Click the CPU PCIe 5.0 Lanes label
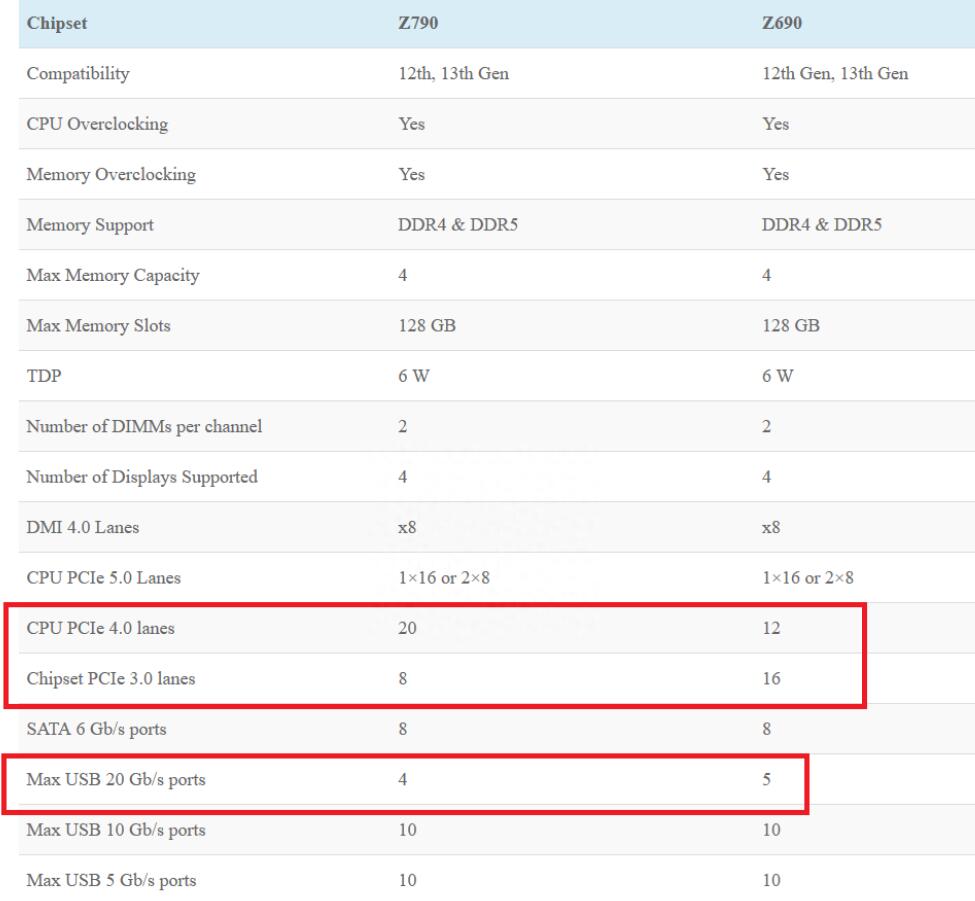The width and height of the screenshot is (975, 901). click(103, 578)
